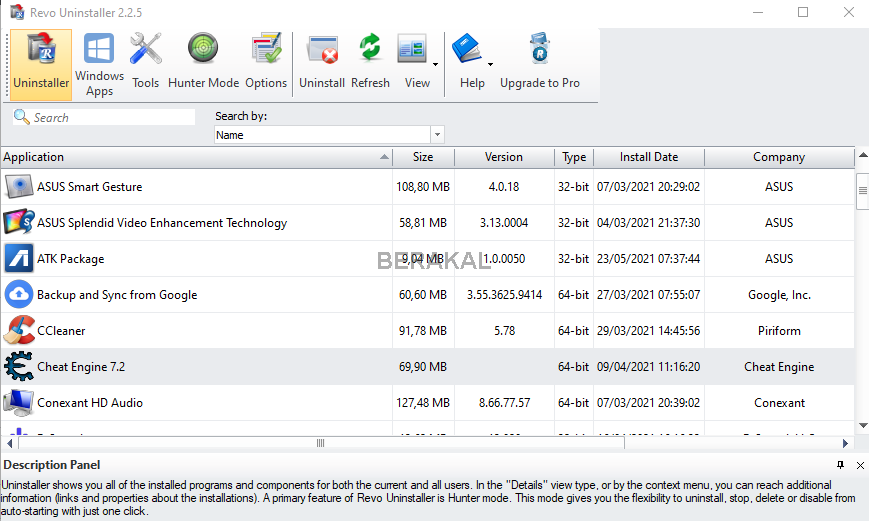Select the Uninstaller toolbar button
The image size is (869, 521).
[x=42, y=64]
